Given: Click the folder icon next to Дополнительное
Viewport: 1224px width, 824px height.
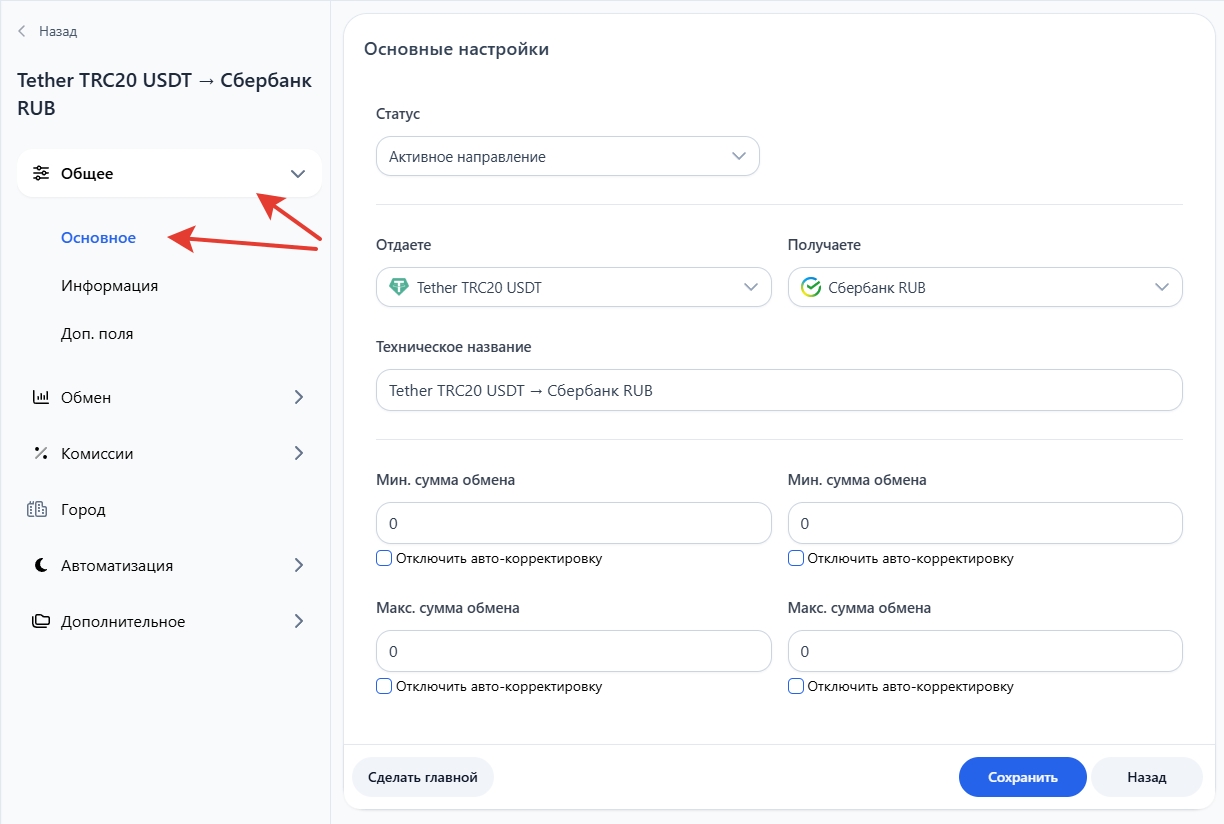Looking at the screenshot, I should pyautogui.click(x=41, y=621).
